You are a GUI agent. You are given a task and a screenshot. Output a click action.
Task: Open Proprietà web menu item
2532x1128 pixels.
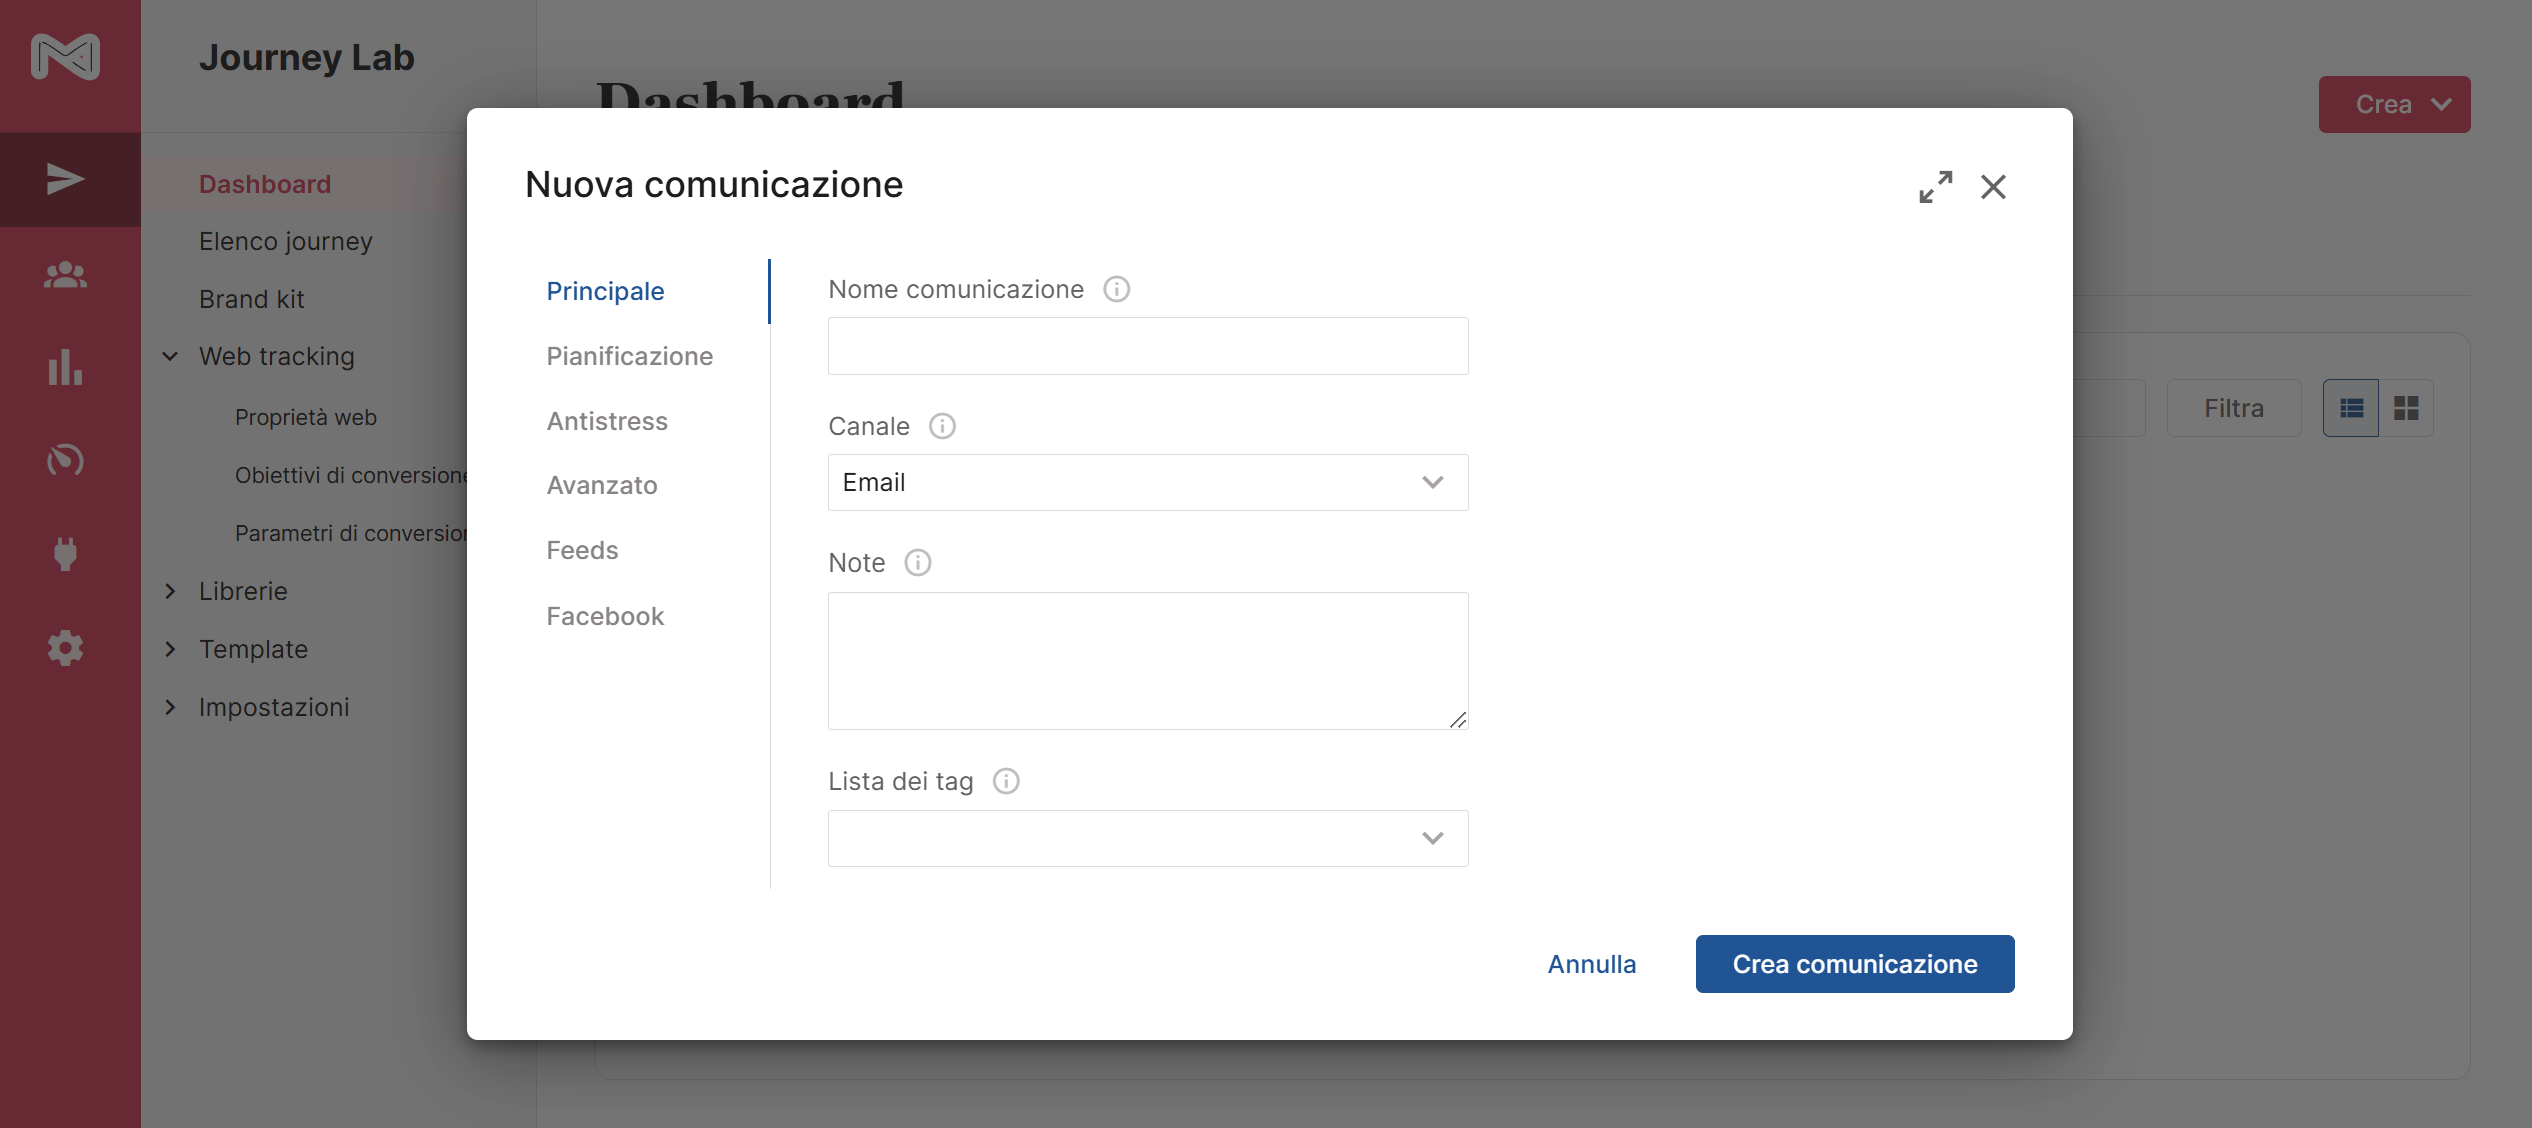pyautogui.click(x=306, y=417)
